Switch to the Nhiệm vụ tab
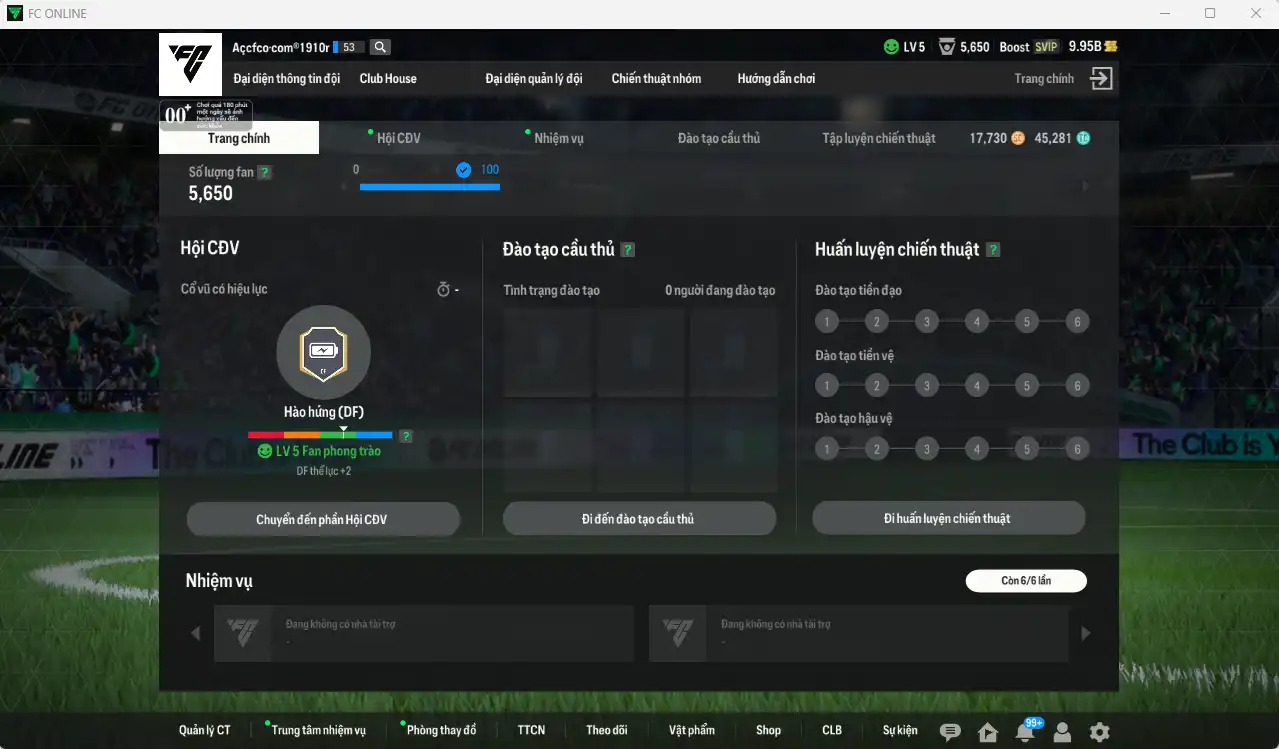The image size is (1279, 749). point(559,138)
